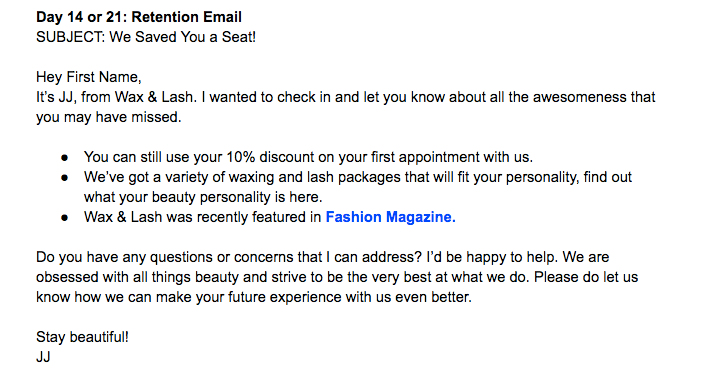Click the word Hey in the greeting
Viewport: 710px width, 387px height.
click(49, 77)
